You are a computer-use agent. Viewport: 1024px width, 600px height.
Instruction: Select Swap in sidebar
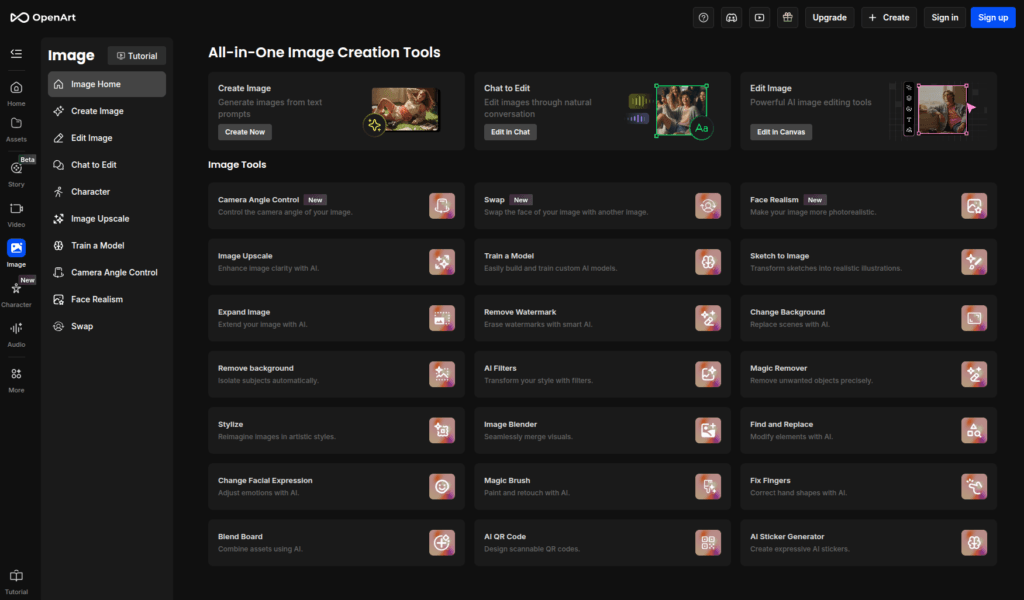click(x=106, y=326)
